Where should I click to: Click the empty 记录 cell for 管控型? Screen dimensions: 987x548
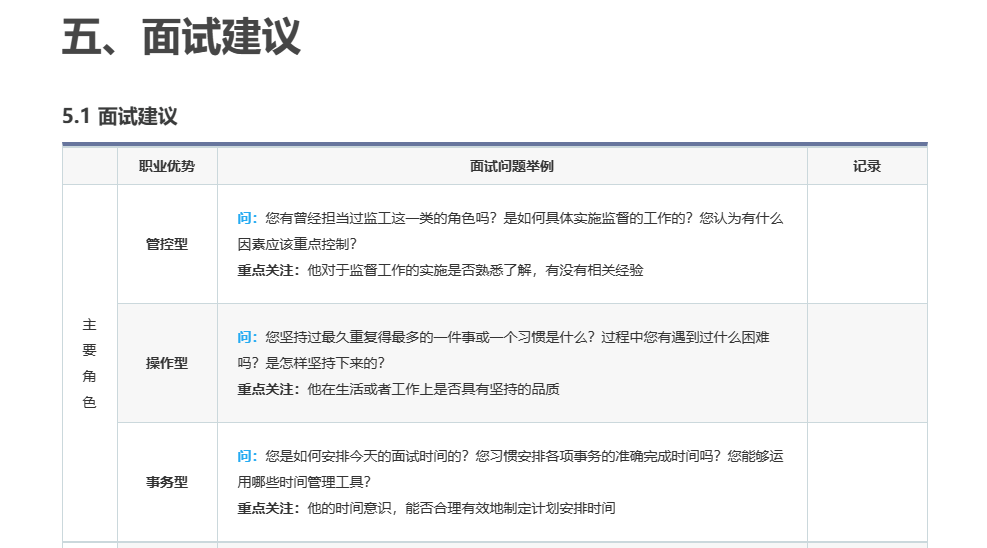click(866, 244)
